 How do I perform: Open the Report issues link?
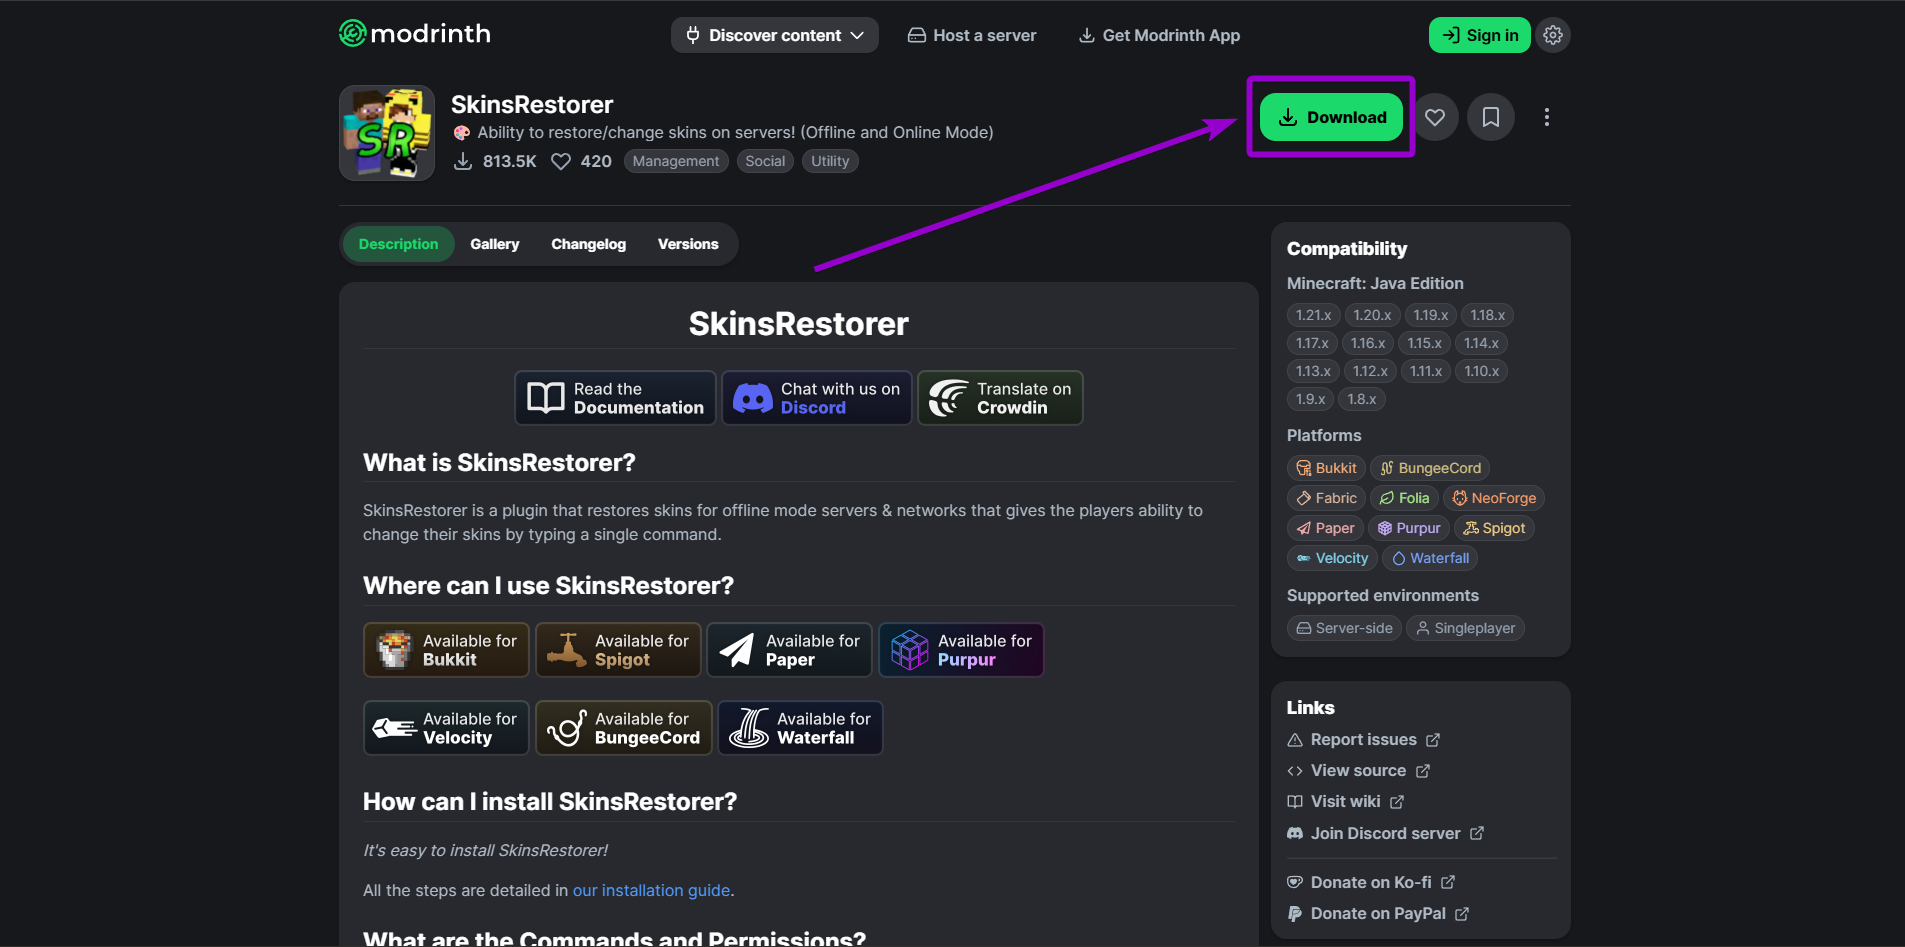click(x=1363, y=739)
